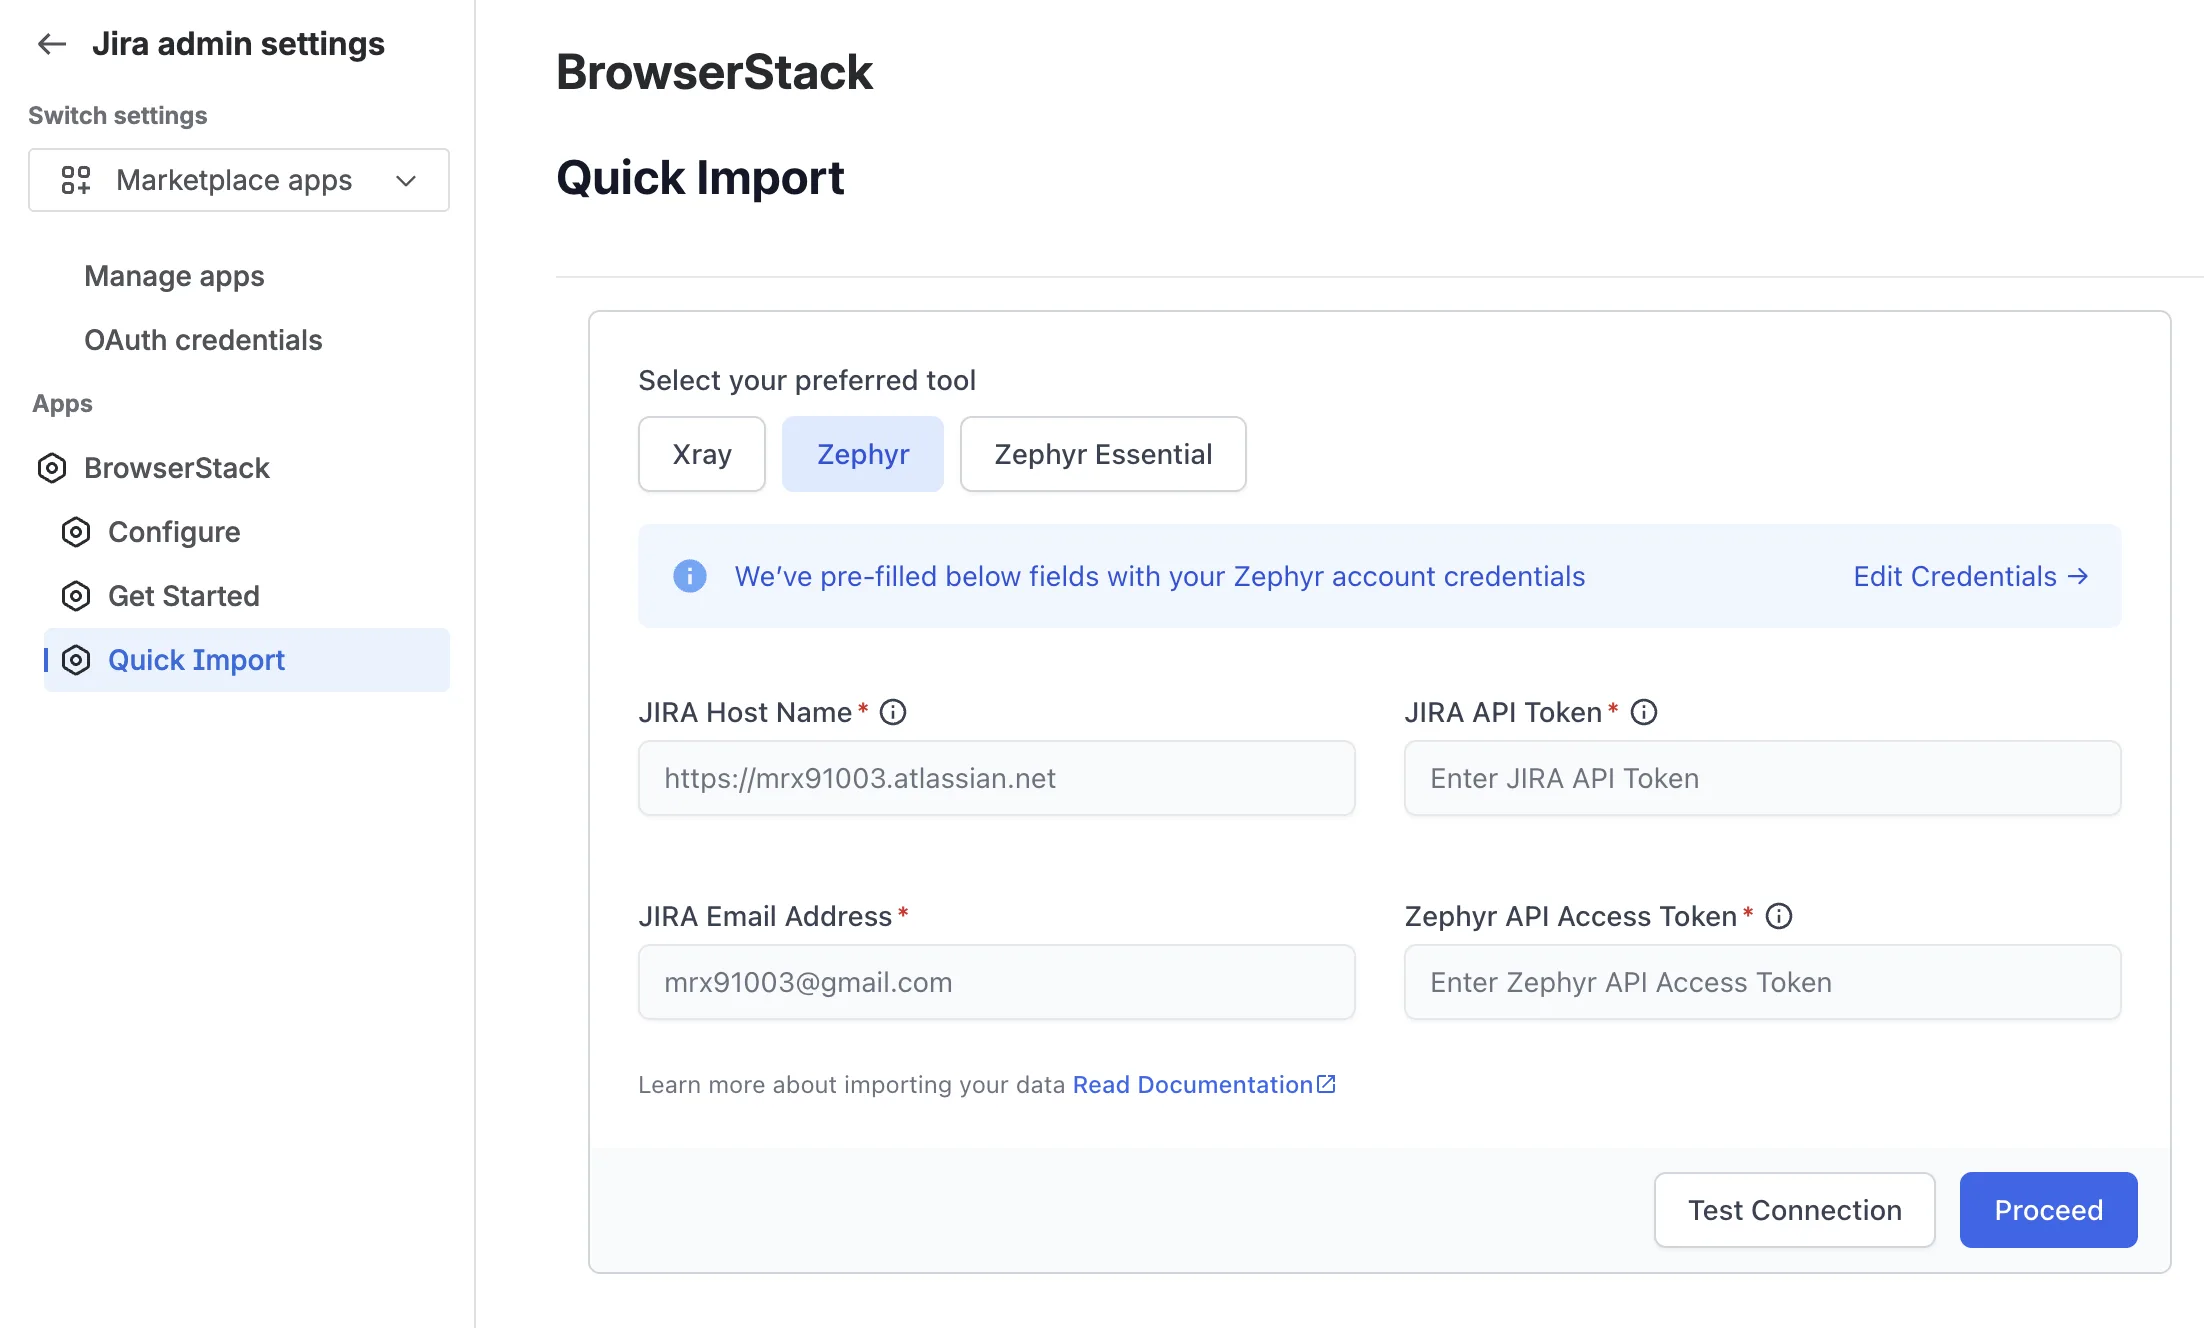2212x1328 pixels.
Task: Expand the Marketplace apps dropdown chevron
Action: tap(406, 181)
